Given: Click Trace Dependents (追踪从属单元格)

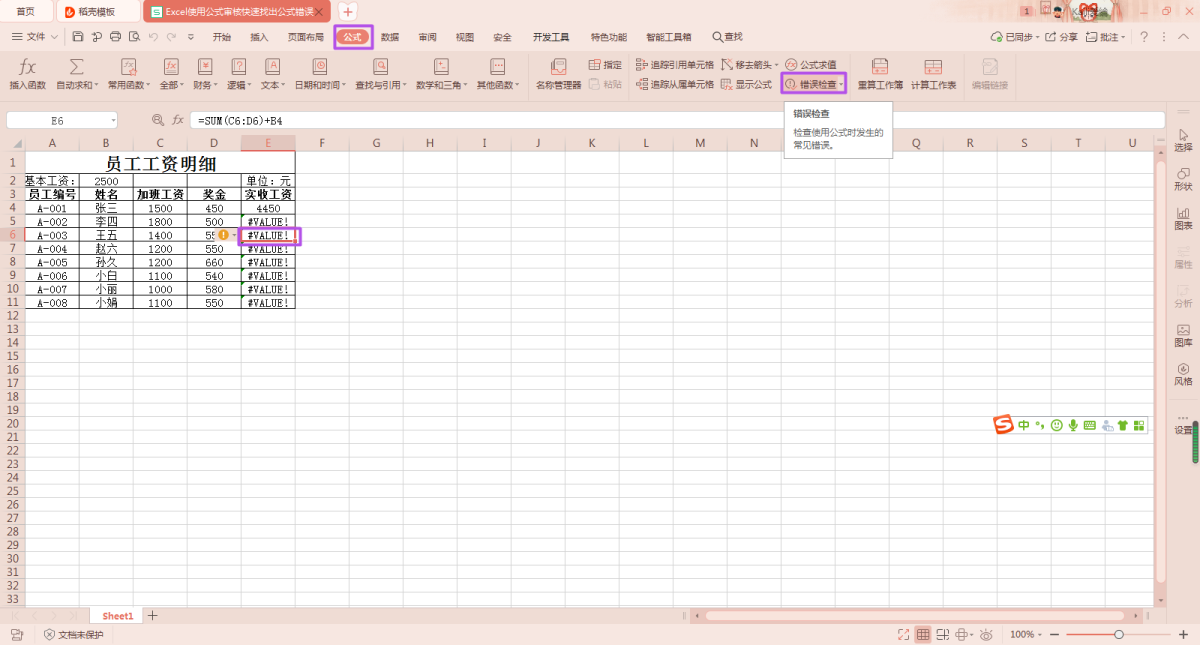Looking at the screenshot, I should [x=675, y=85].
